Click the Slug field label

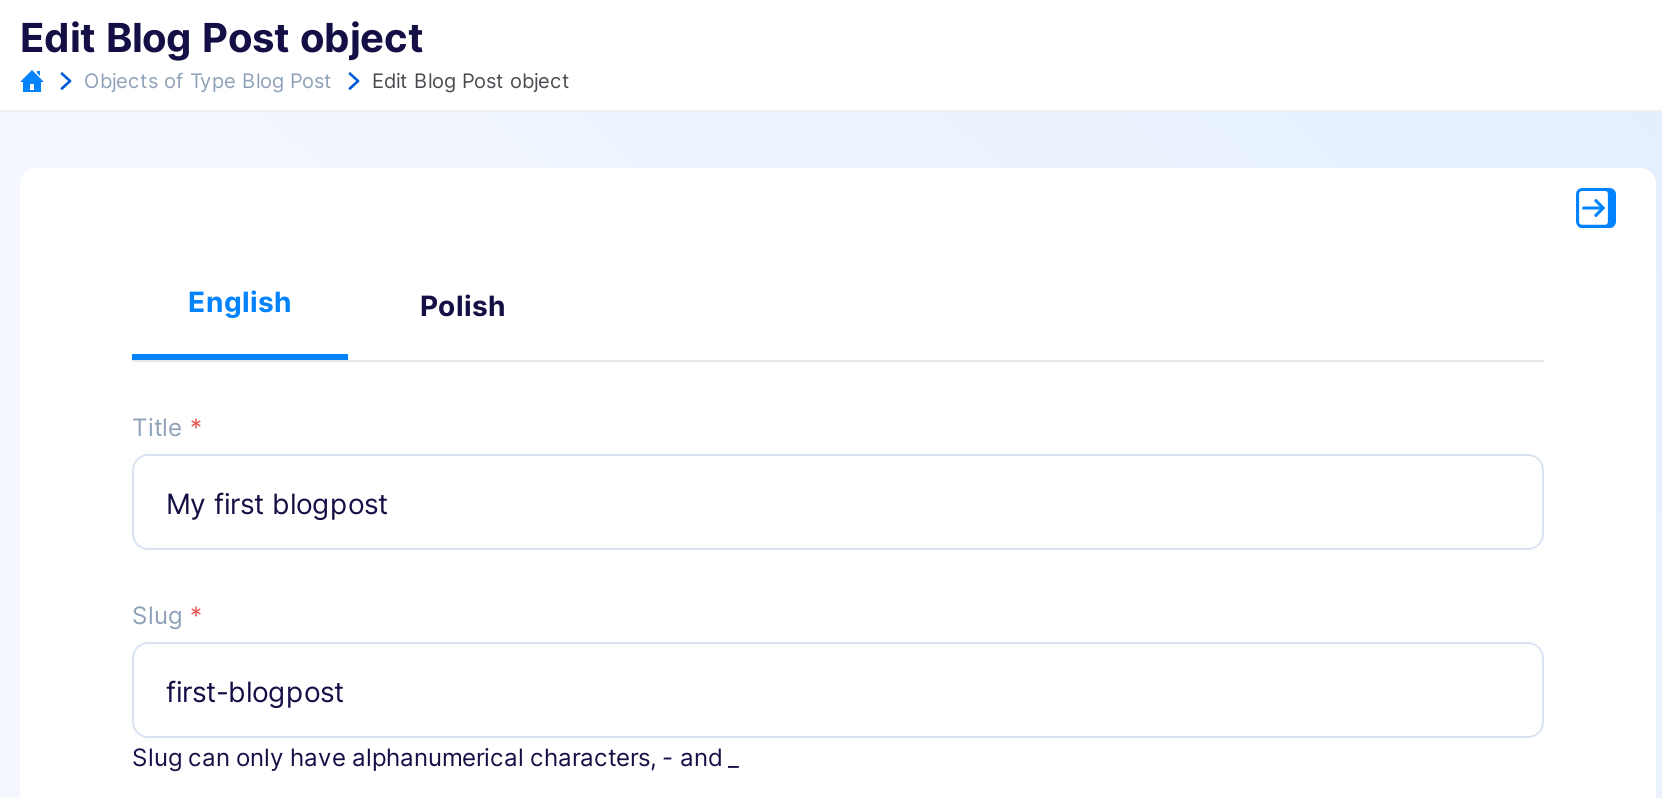157,616
